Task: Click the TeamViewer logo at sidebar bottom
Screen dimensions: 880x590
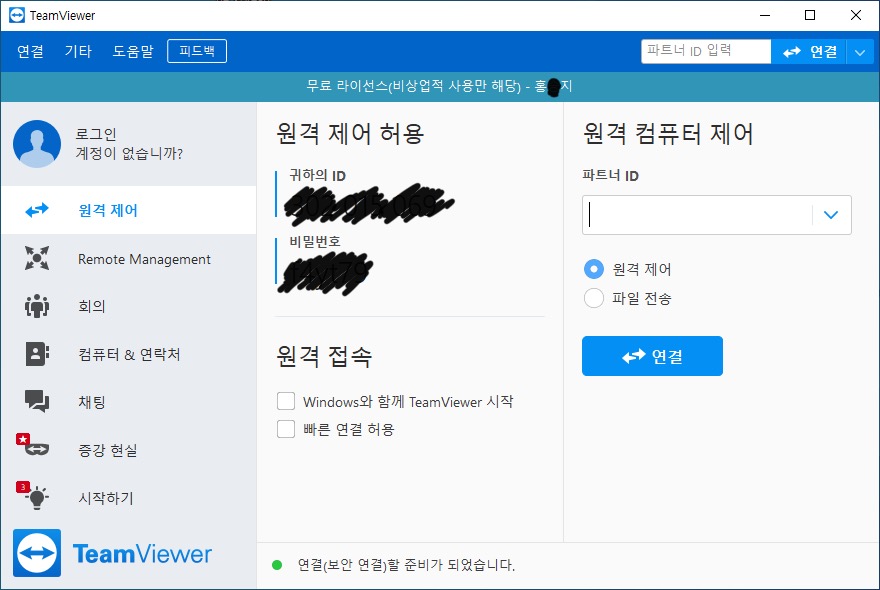Action: [112, 554]
